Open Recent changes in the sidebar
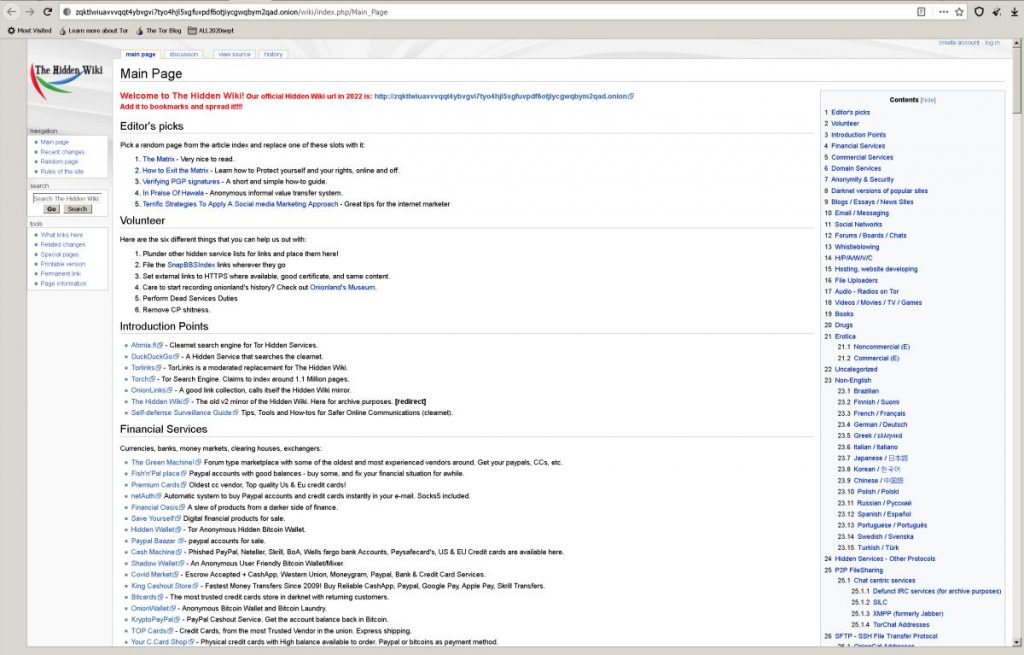Screen dimensions: 1024x655 (62, 152)
